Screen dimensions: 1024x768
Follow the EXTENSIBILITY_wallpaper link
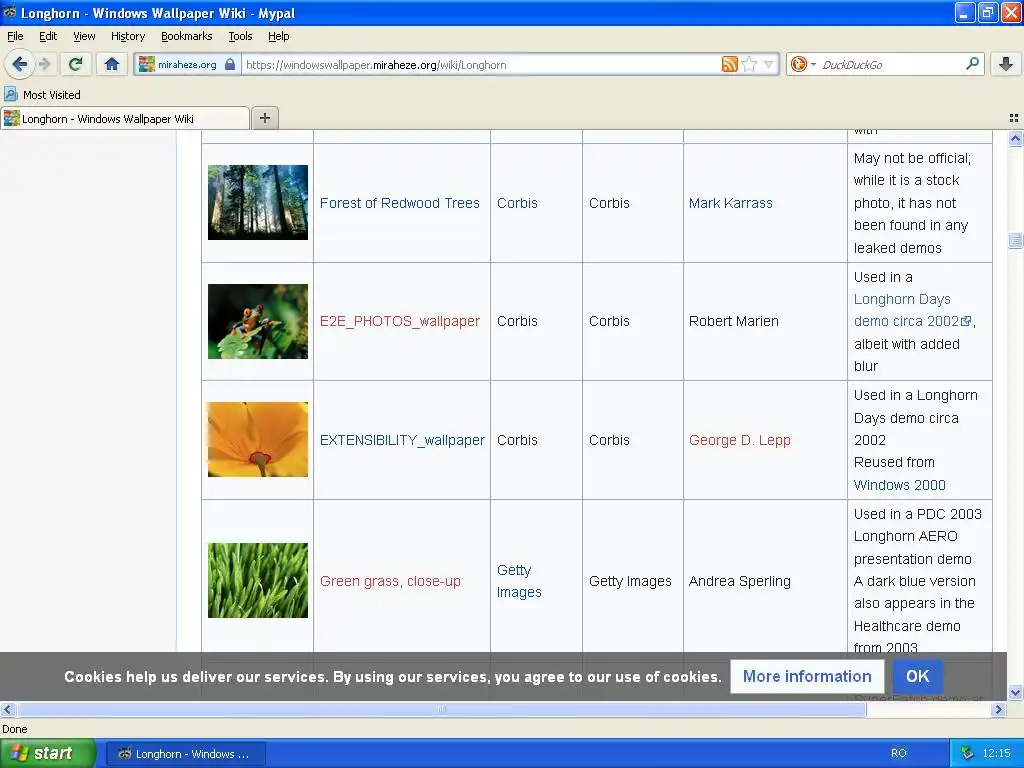[402, 440]
